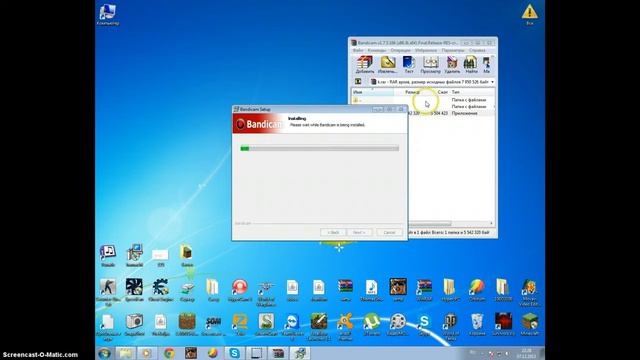
Task: Click the Удалить (Delete) icon in WinRAR
Action: [452, 64]
